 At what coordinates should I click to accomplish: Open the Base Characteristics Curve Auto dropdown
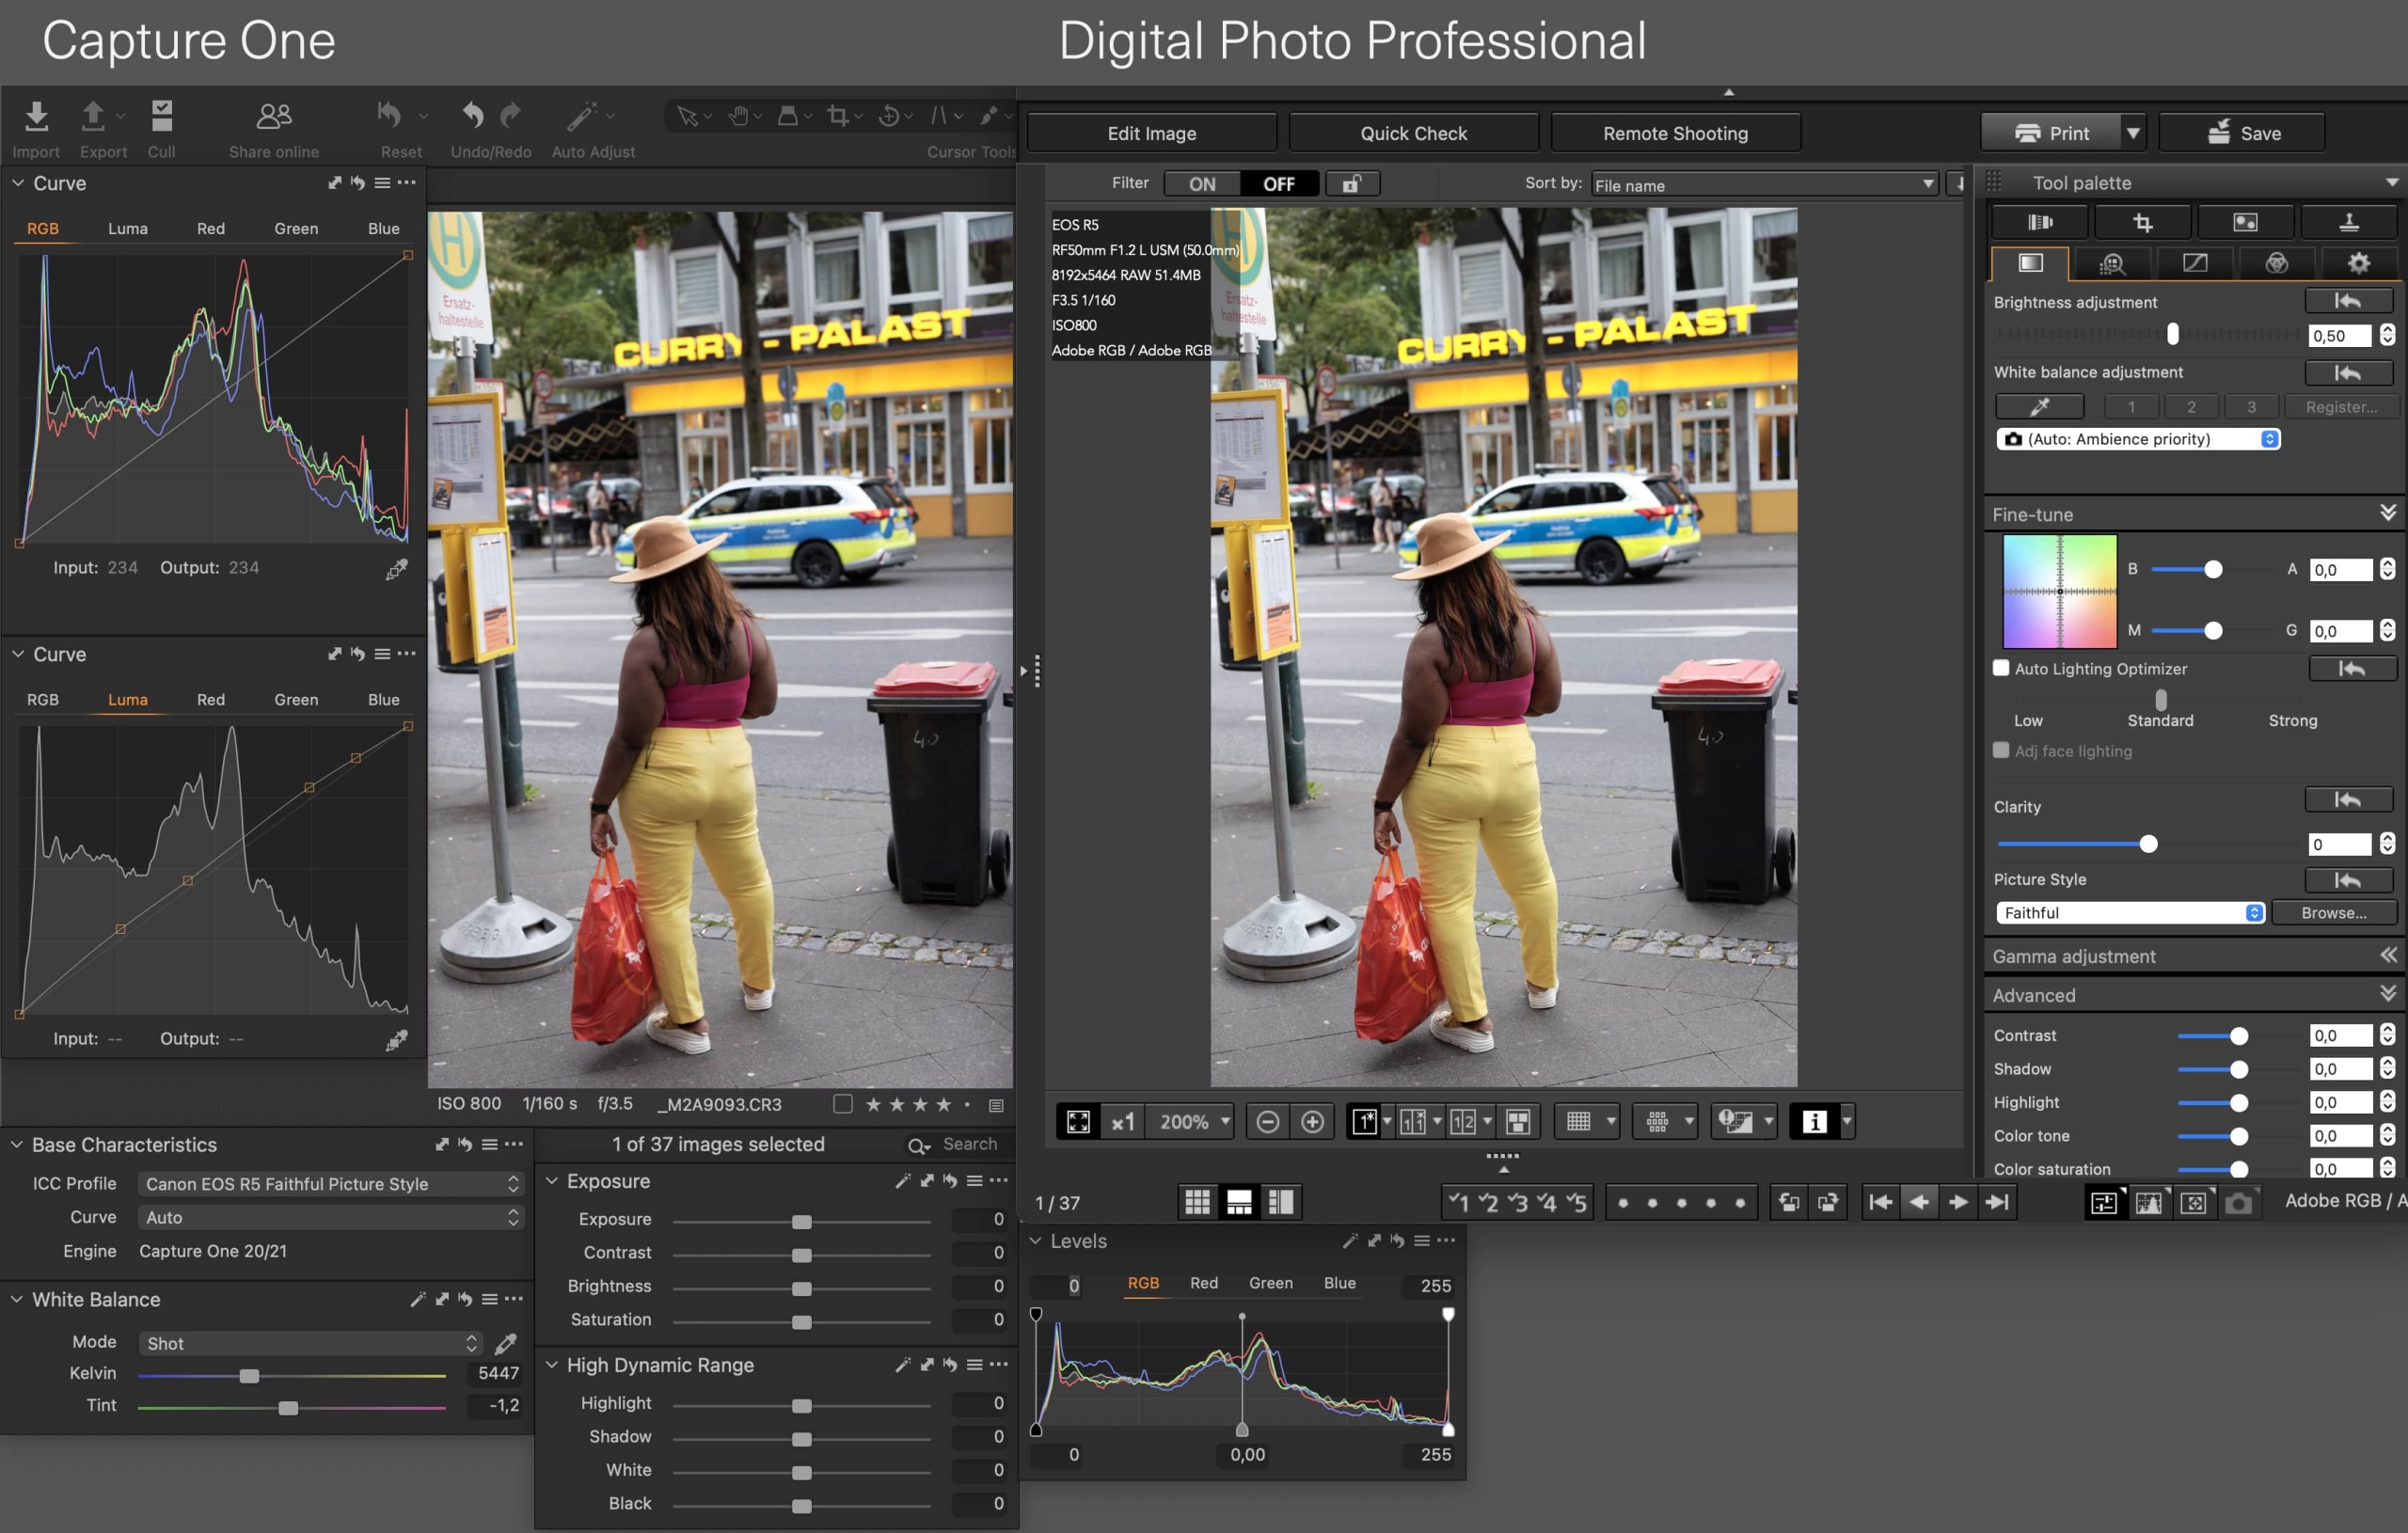pos(330,1218)
